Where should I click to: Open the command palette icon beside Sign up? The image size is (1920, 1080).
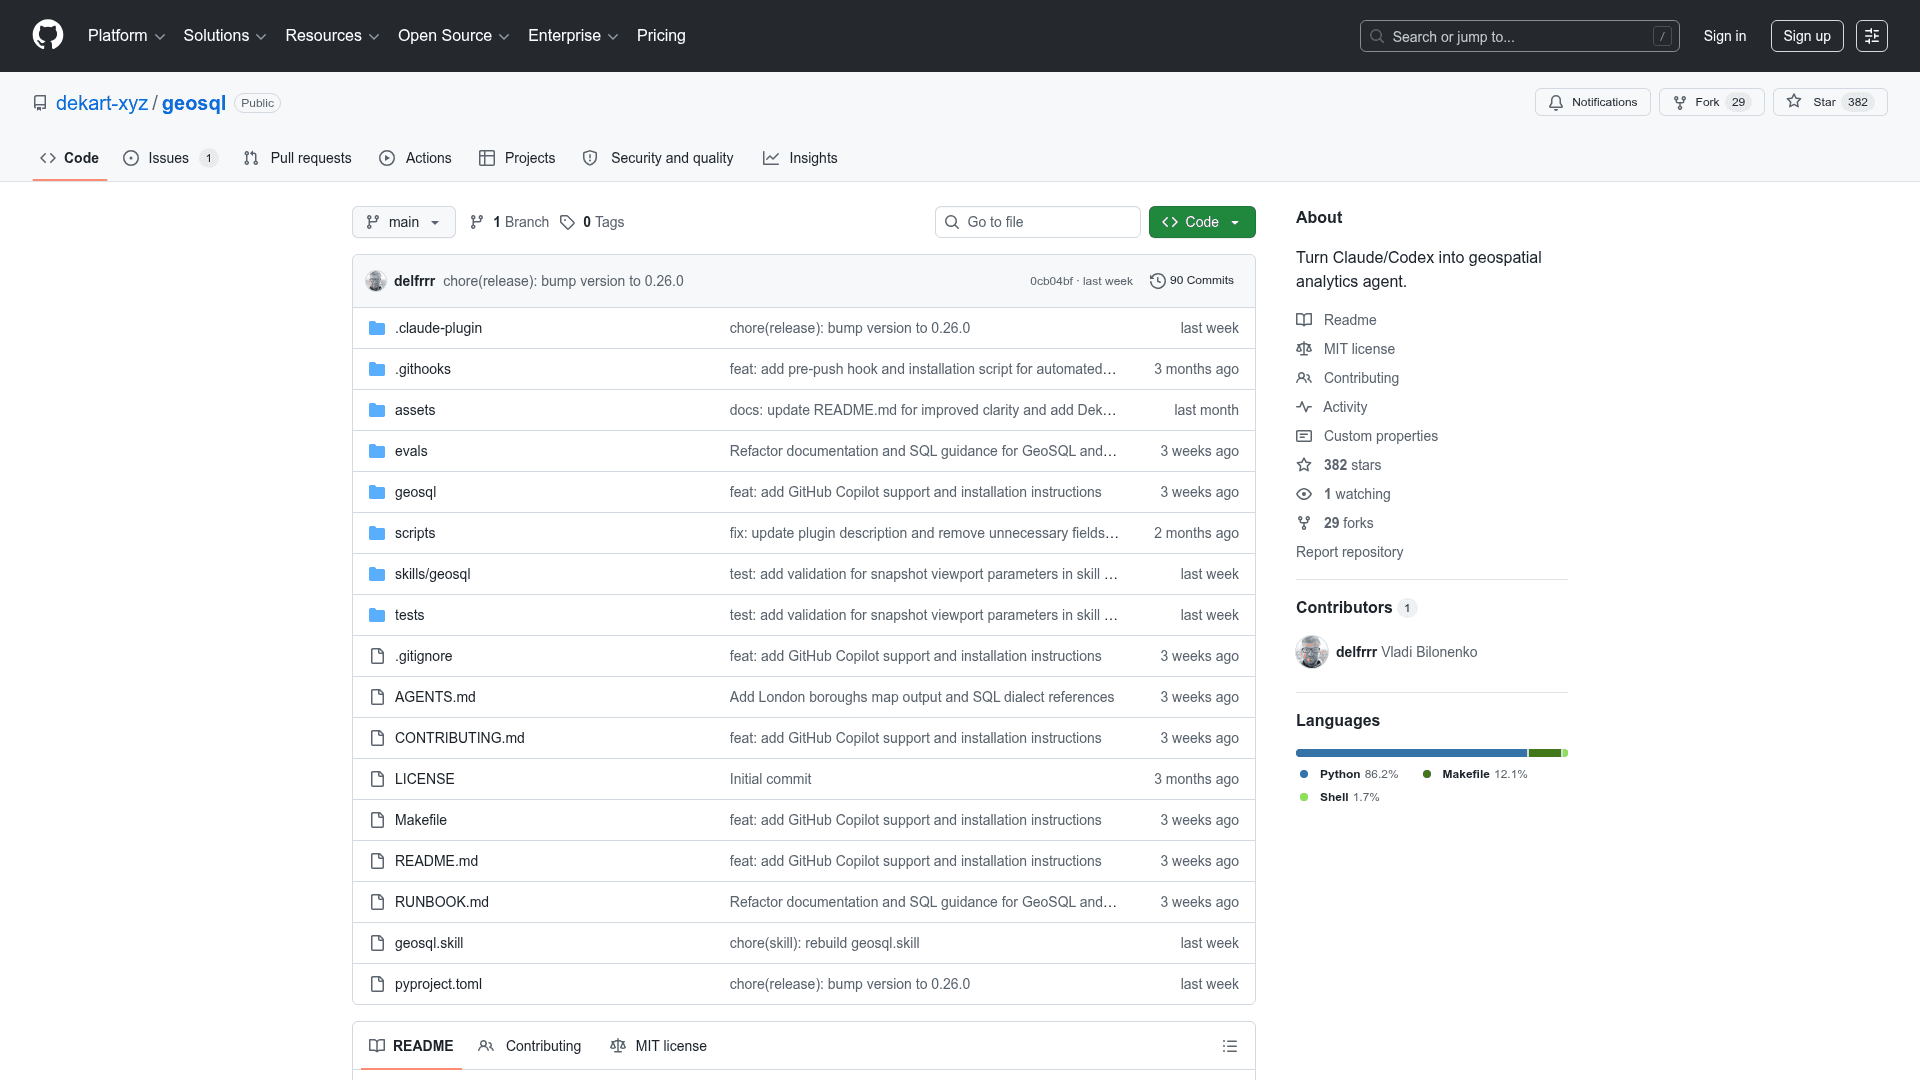pos(1871,36)
